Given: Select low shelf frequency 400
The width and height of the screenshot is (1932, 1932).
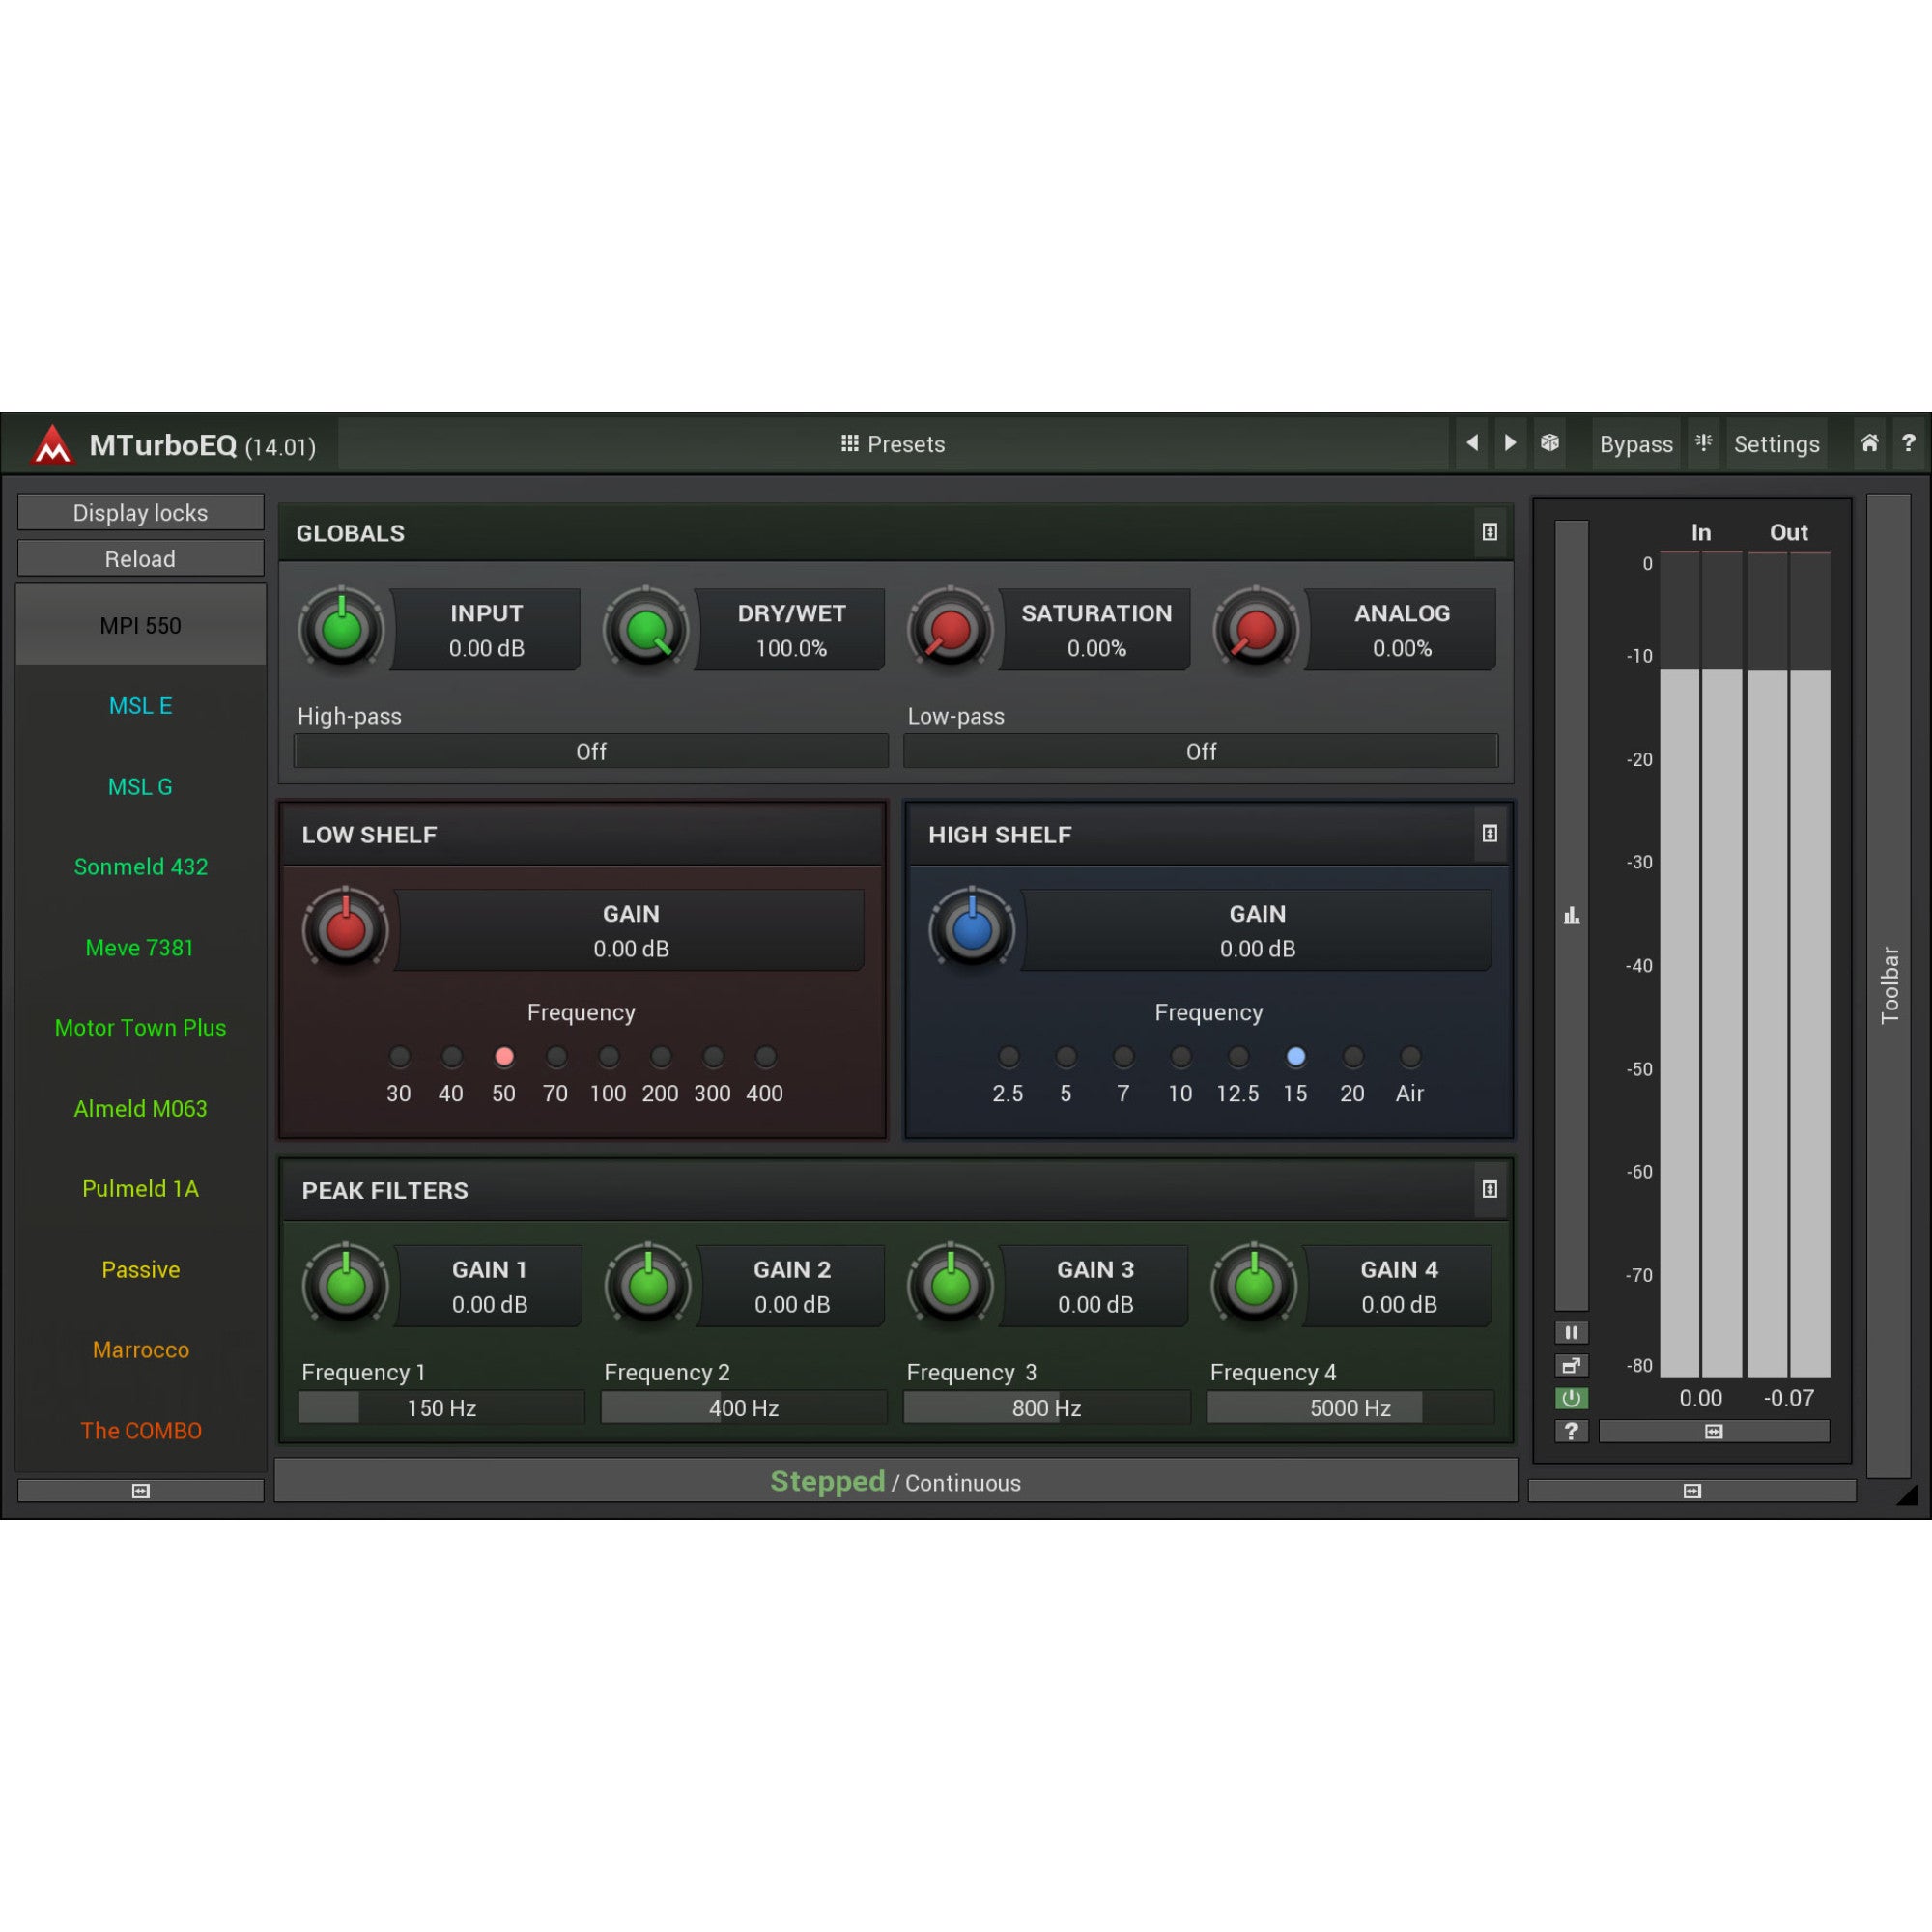Looking at the screenshot, I should 765,1057.
